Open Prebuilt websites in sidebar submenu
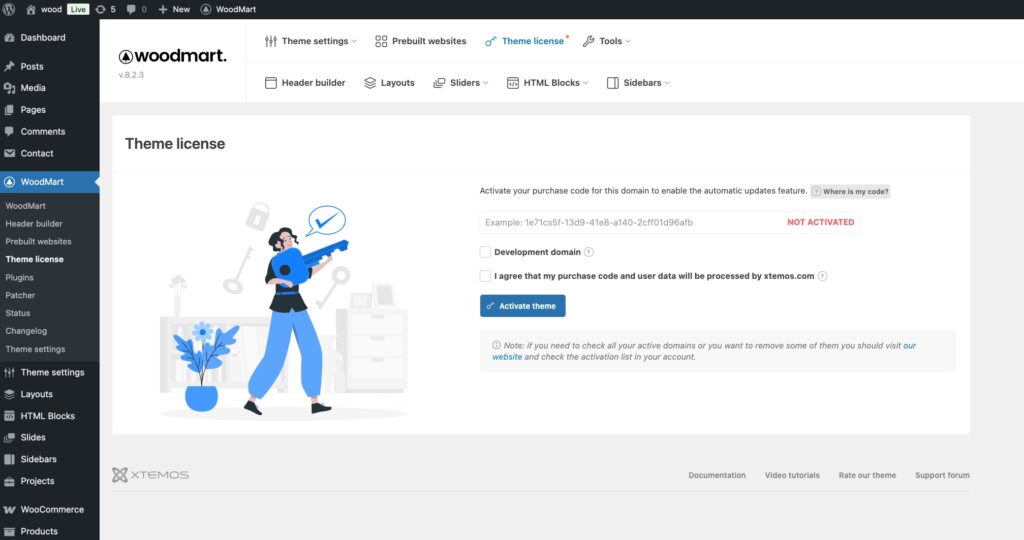Screen dimensions: 1024x540 pos(39,242)
